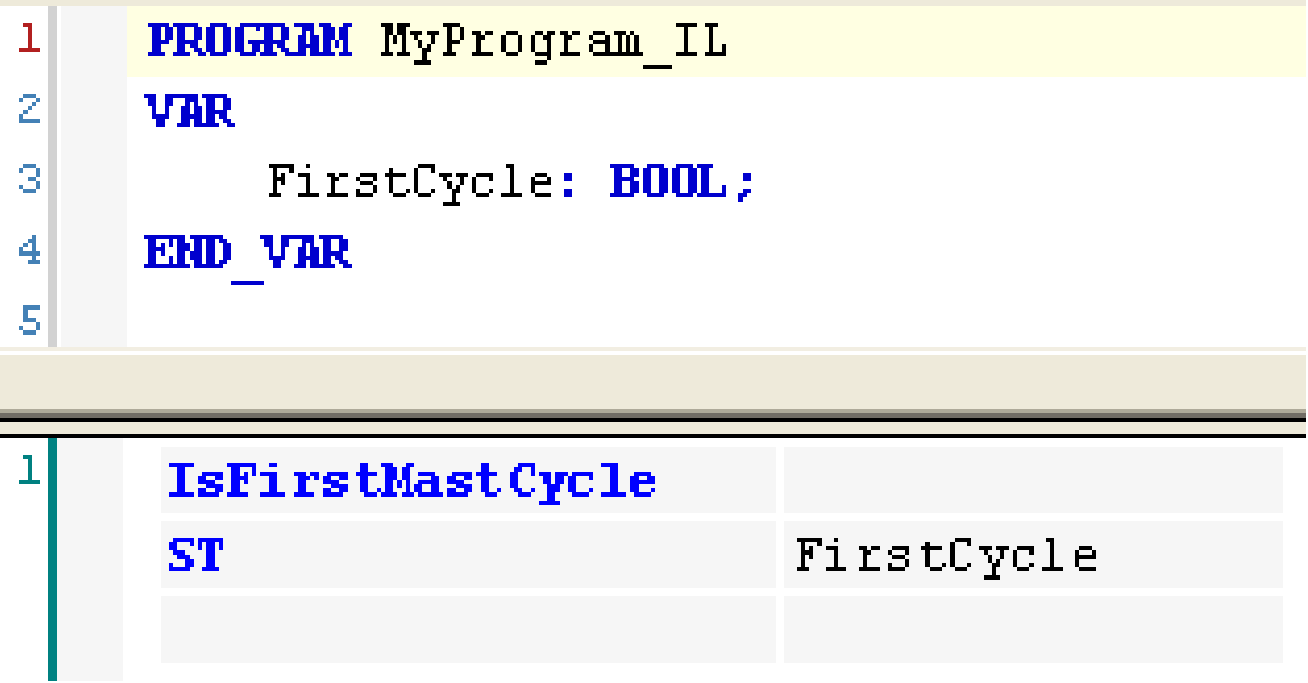Click line number 5 in the gutter
Viewport: 1308px width, 683px height.
[29, 322]
